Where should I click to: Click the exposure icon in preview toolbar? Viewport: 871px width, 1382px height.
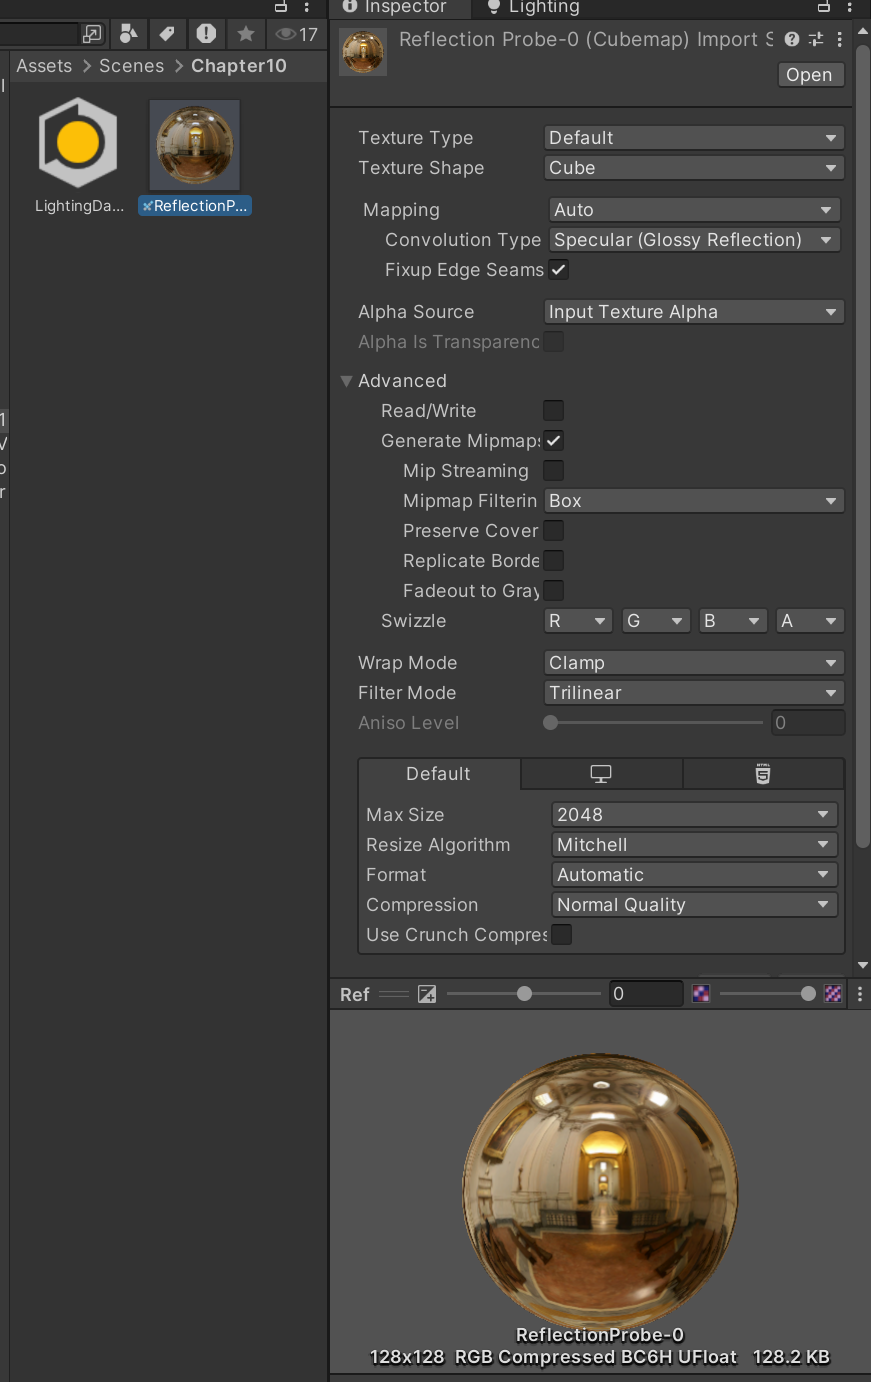pyautogui.click(x=427, y=994)
